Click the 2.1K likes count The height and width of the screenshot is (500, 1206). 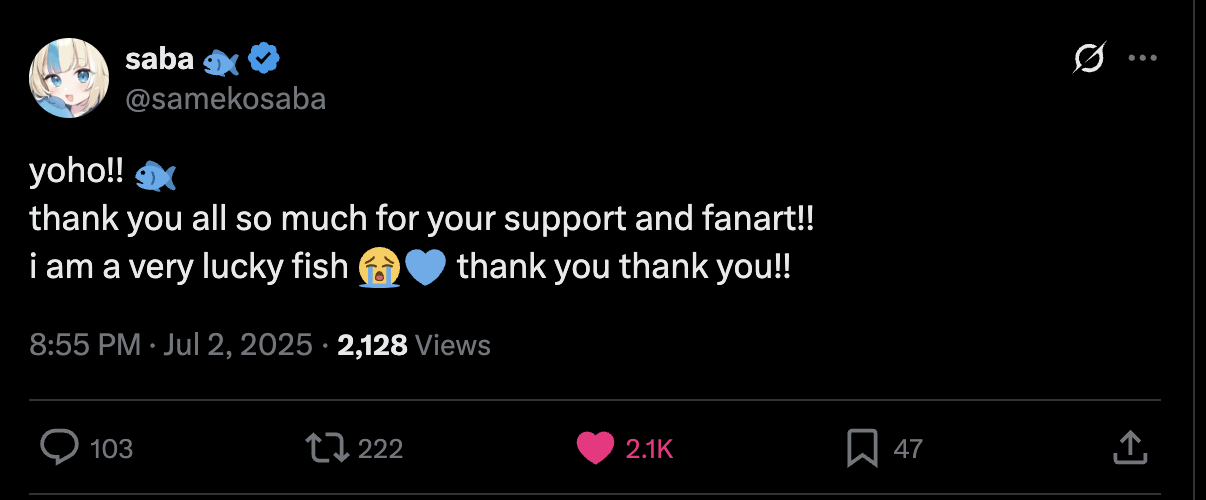649,449
